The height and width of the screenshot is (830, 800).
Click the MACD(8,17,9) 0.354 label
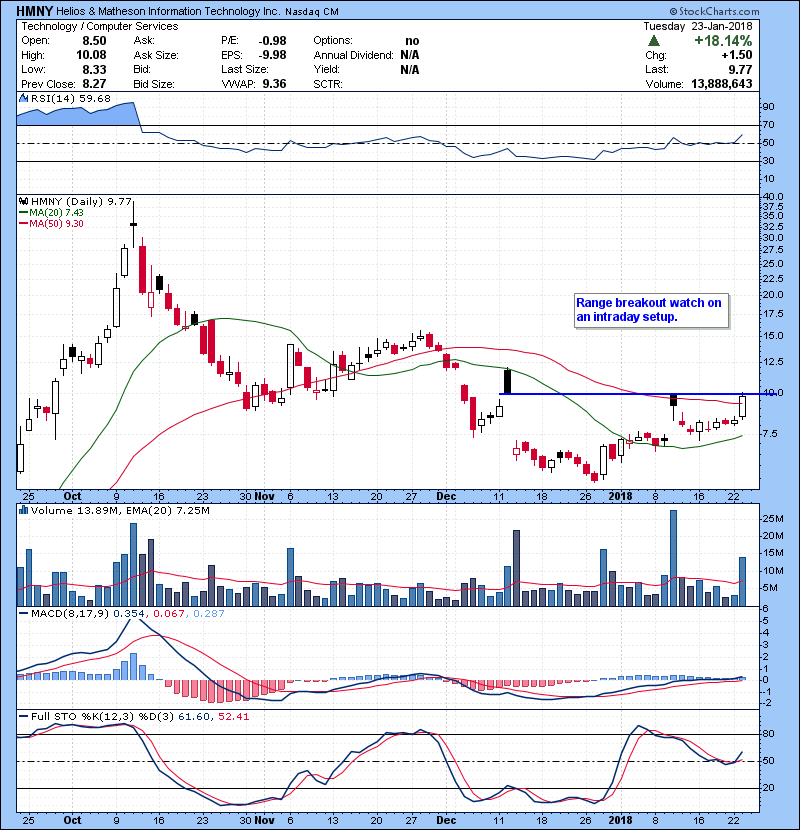[x=87, y=613]
